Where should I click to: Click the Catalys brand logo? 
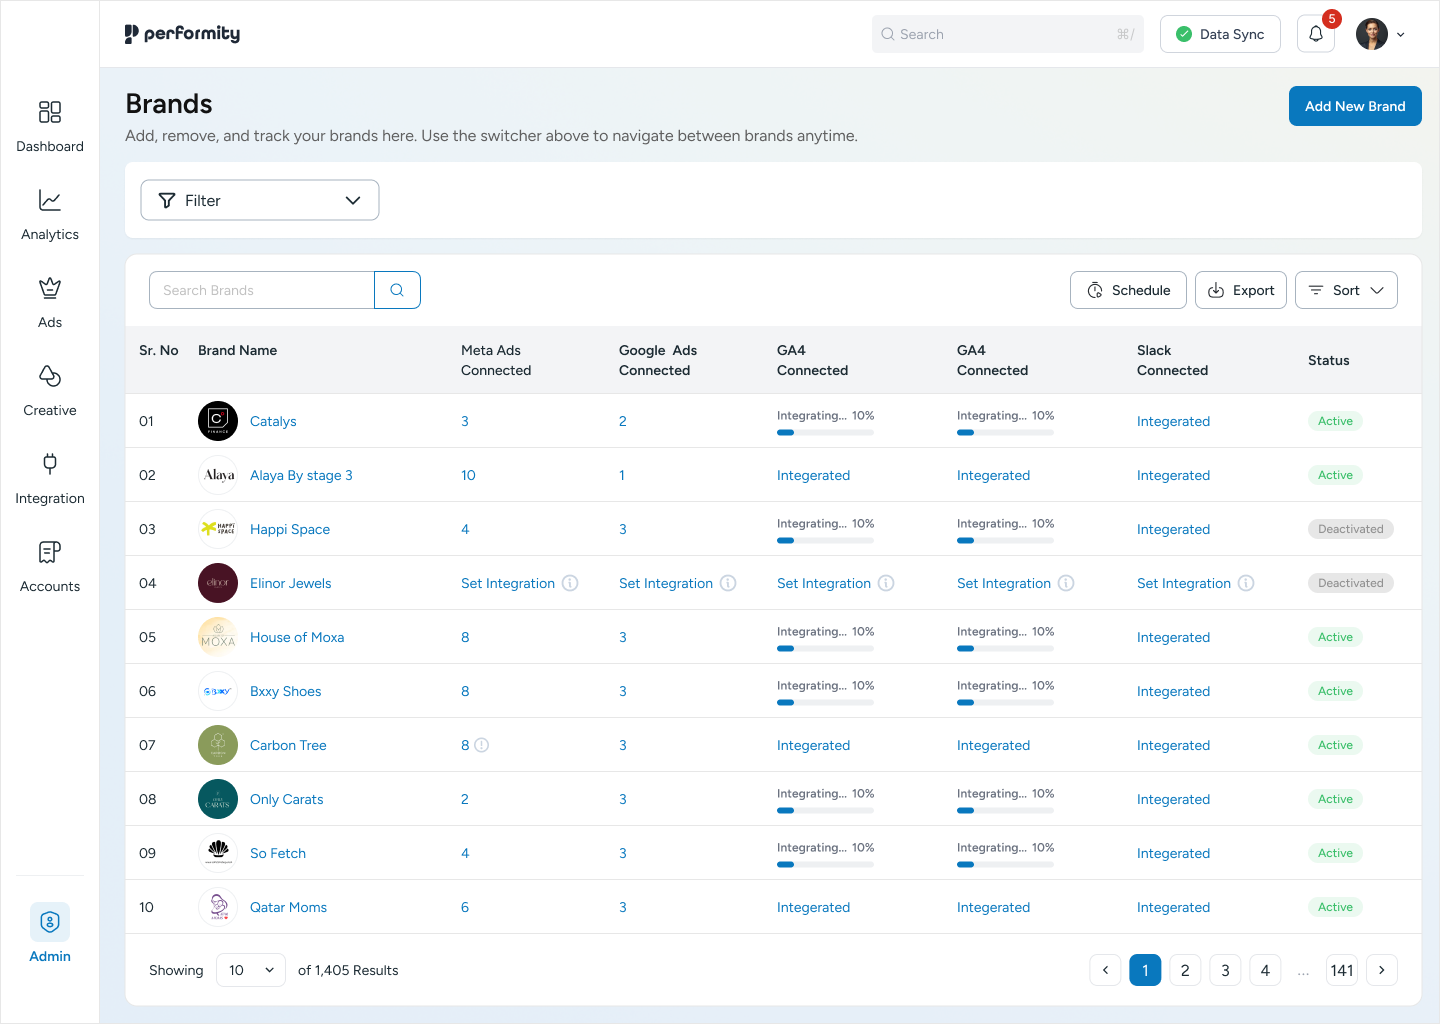pos(218,421)
